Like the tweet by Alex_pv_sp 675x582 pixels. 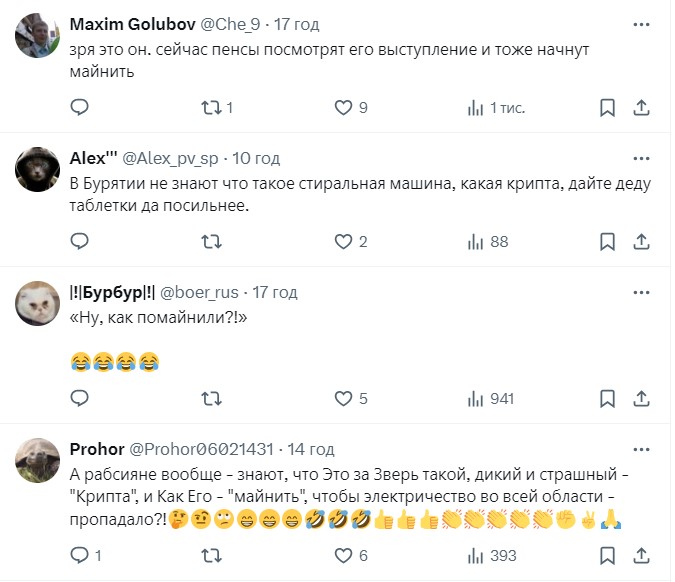point(343,241)
